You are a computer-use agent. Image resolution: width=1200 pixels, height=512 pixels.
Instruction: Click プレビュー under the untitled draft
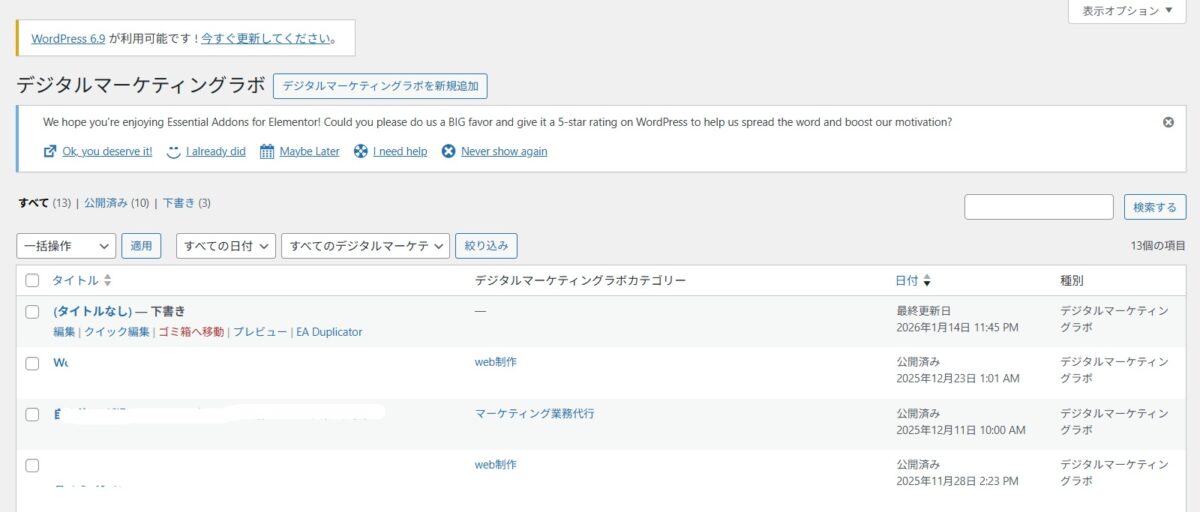coord(260,332)
